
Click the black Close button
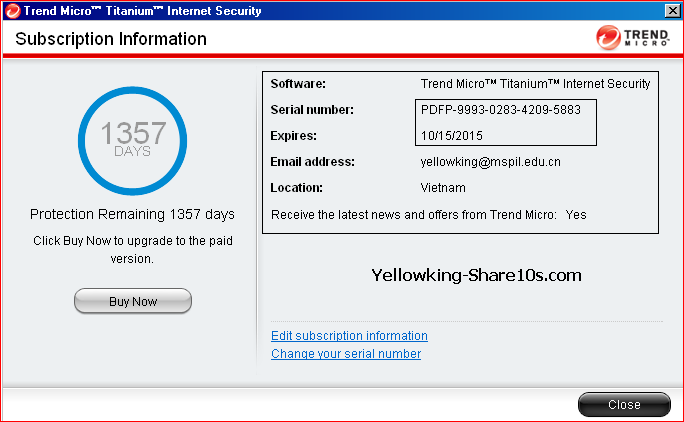tap(624, 404)
